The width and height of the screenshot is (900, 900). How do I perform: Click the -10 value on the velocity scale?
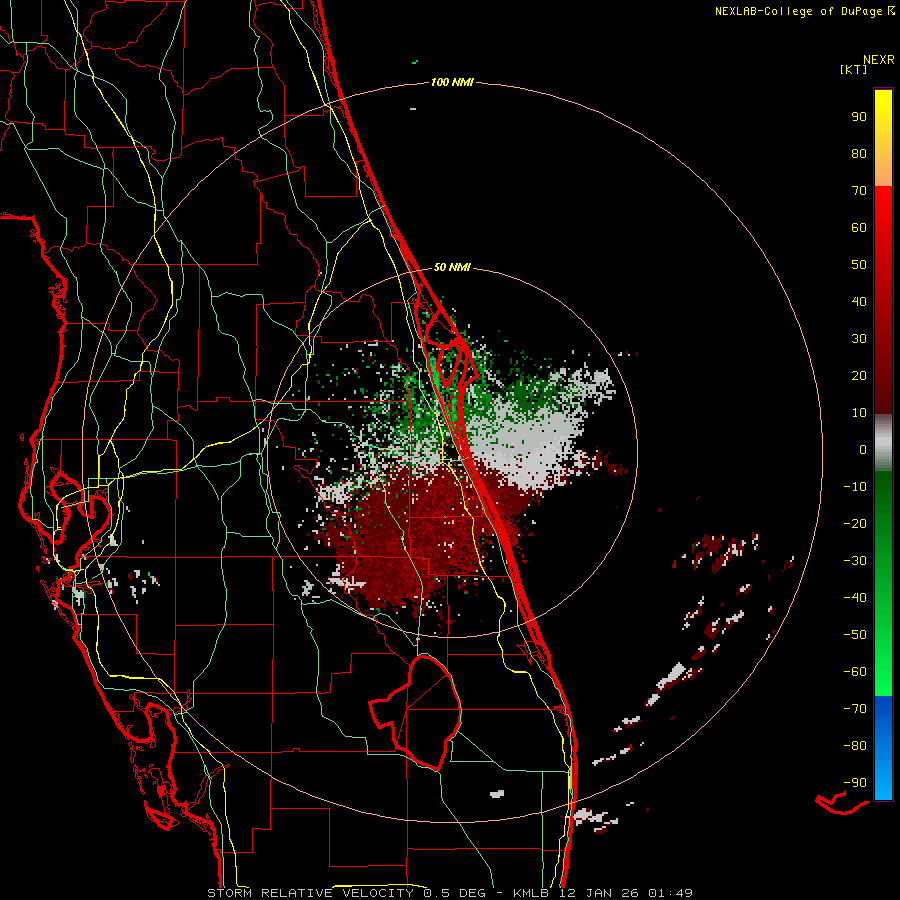pos(855,487)
